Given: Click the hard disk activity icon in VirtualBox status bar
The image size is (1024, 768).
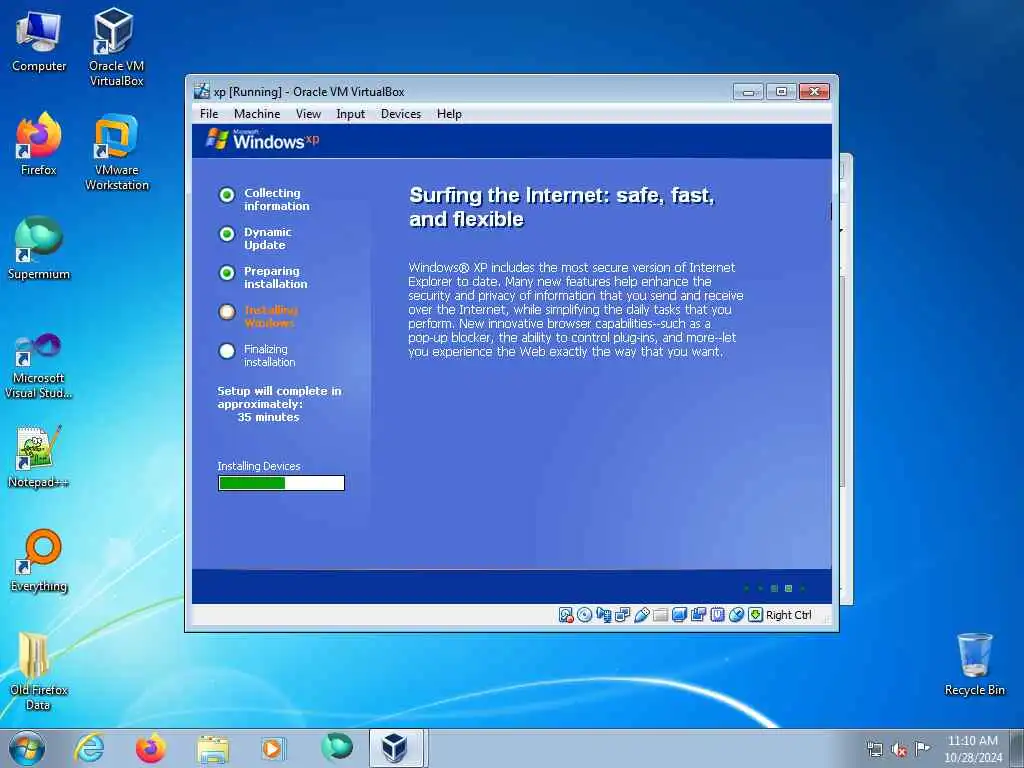Looking at the screenshot, I should [x=566, y=615].
